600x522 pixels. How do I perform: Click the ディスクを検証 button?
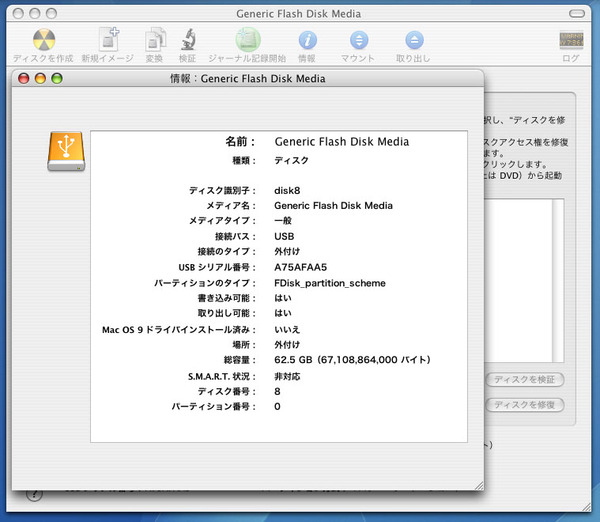(526, 380)
